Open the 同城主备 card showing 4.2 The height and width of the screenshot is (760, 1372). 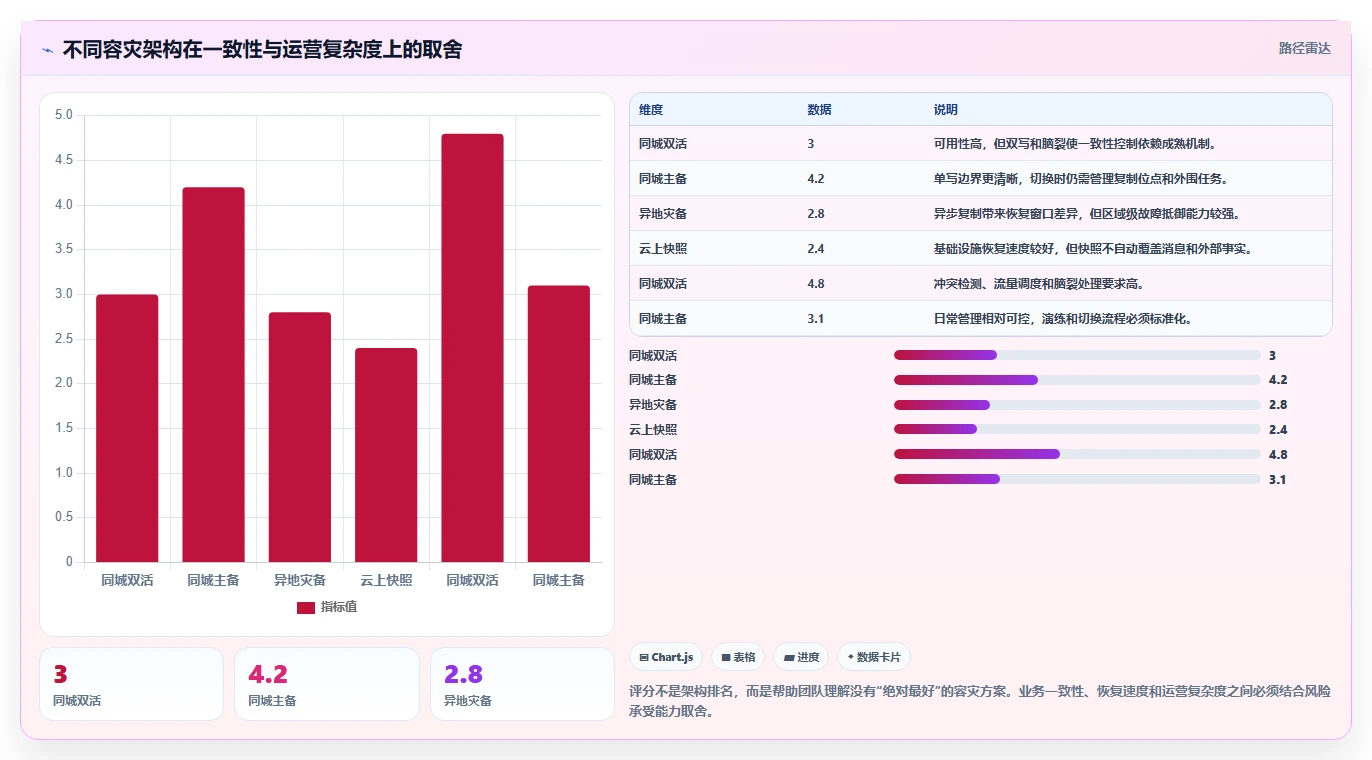click(x=326, y=684)
